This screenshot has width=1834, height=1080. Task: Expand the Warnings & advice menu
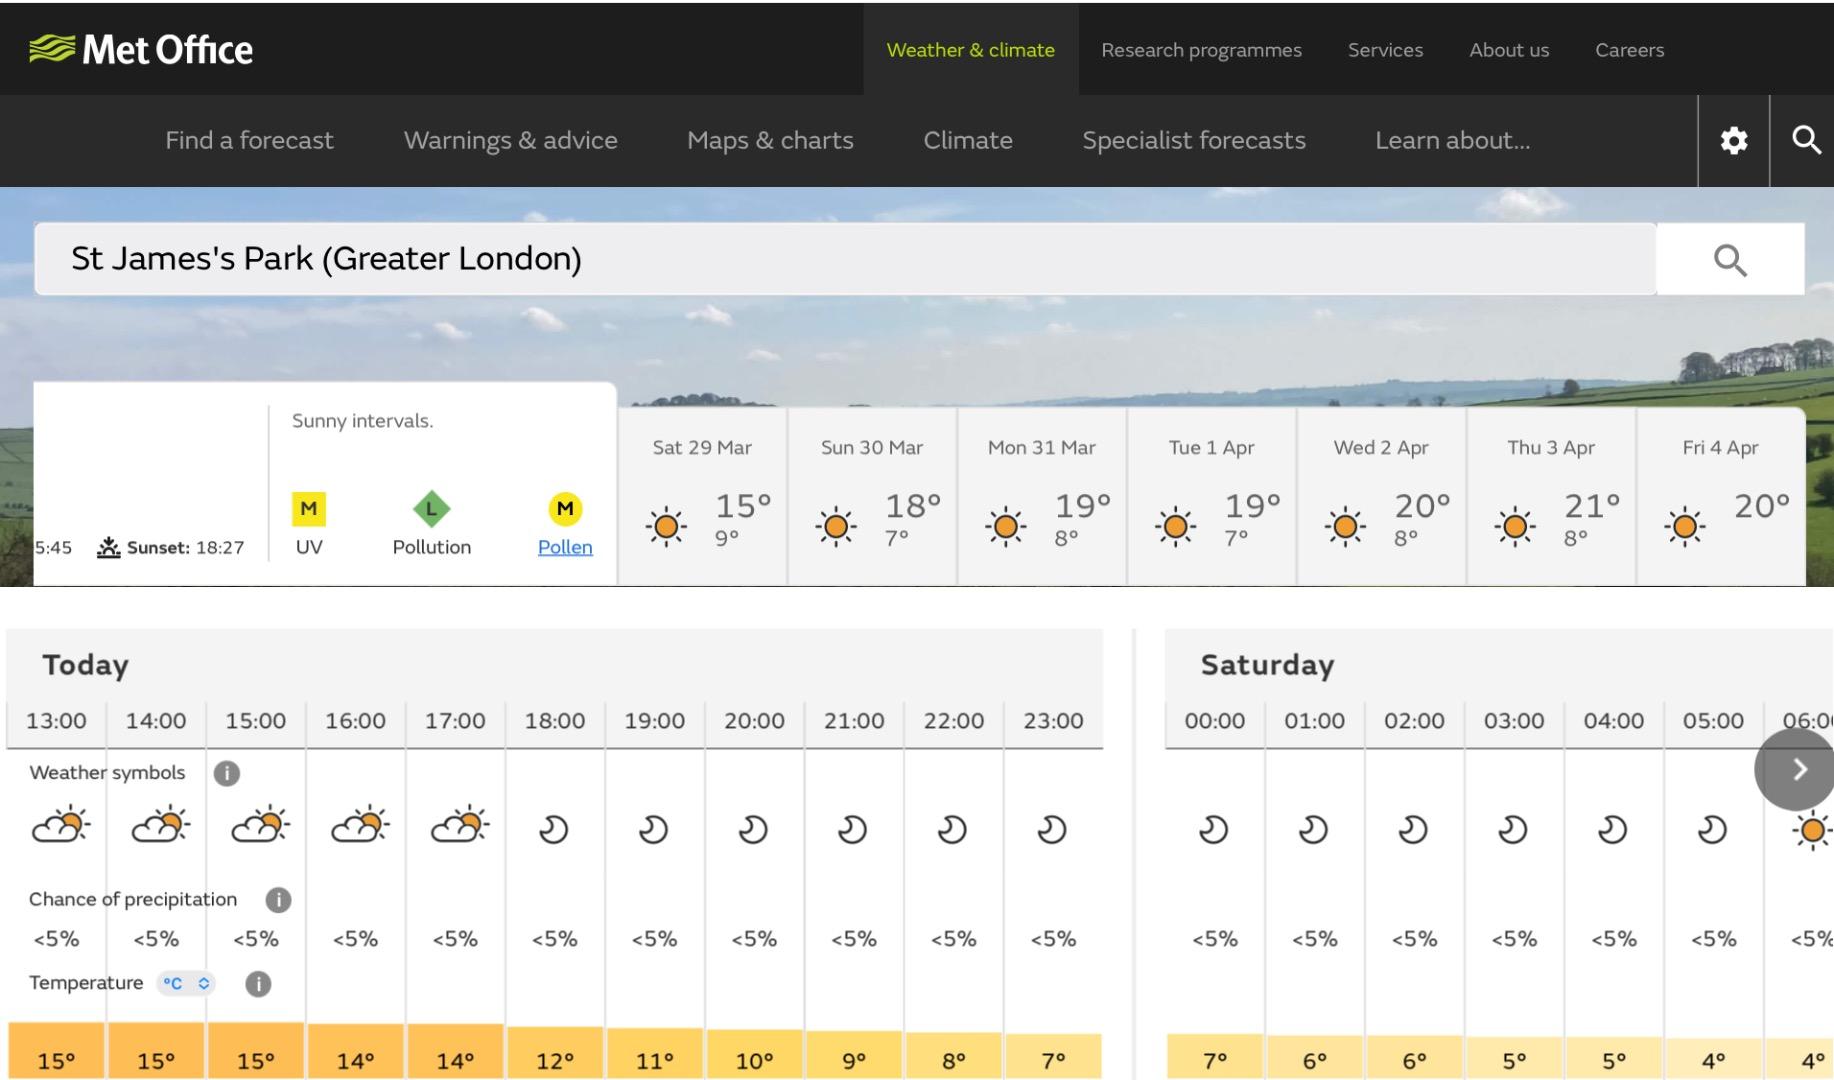510,141
